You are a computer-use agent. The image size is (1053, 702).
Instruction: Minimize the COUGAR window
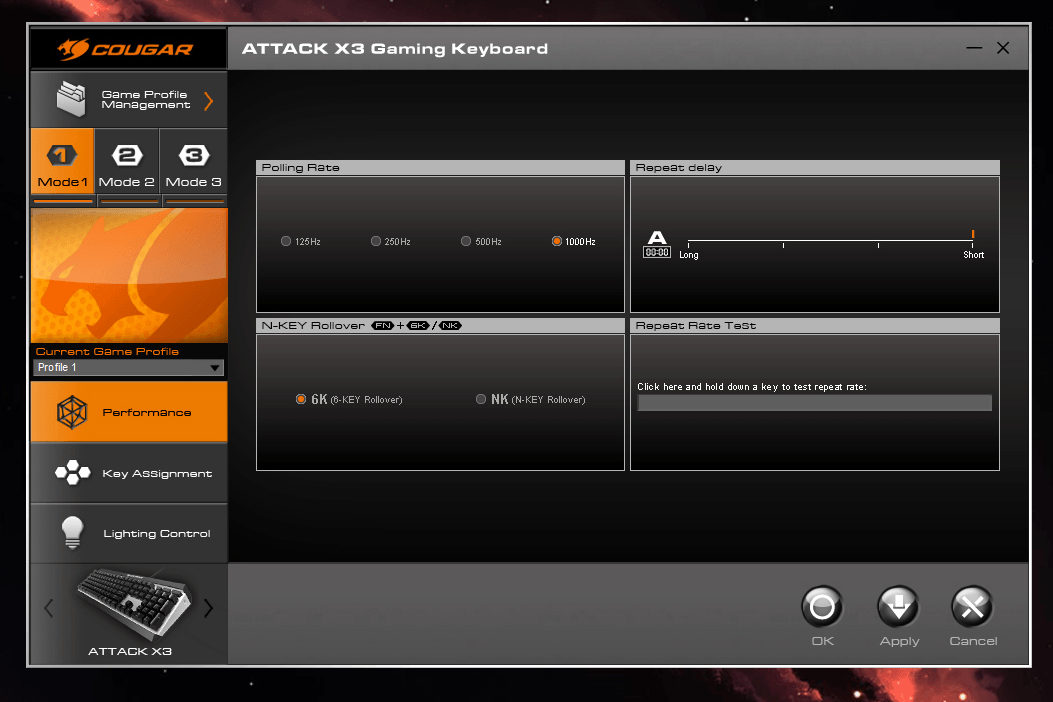[974, 48]
